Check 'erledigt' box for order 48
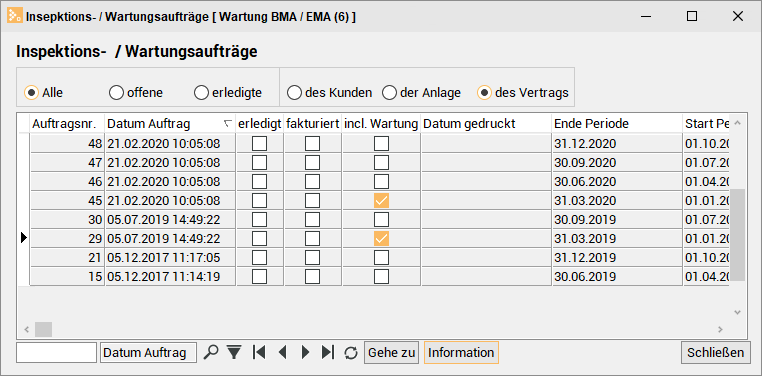The image size is (762, 376). point(260,143)
